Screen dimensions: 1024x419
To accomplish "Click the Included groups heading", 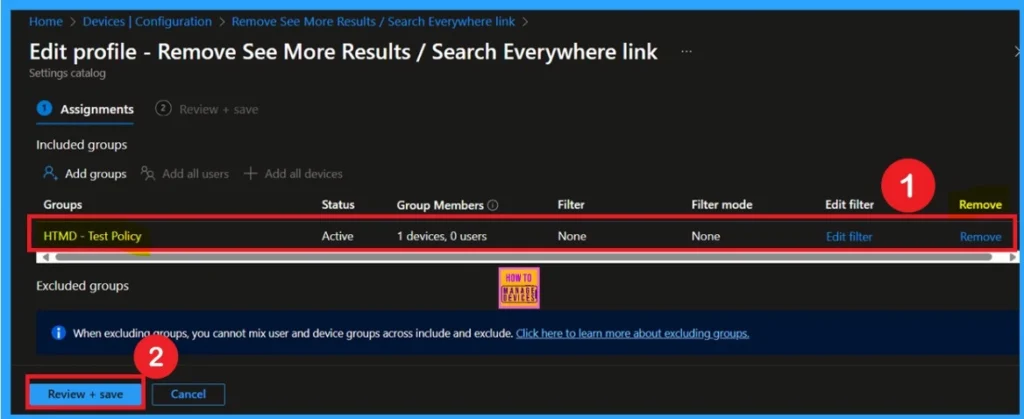I will (82, 144).
